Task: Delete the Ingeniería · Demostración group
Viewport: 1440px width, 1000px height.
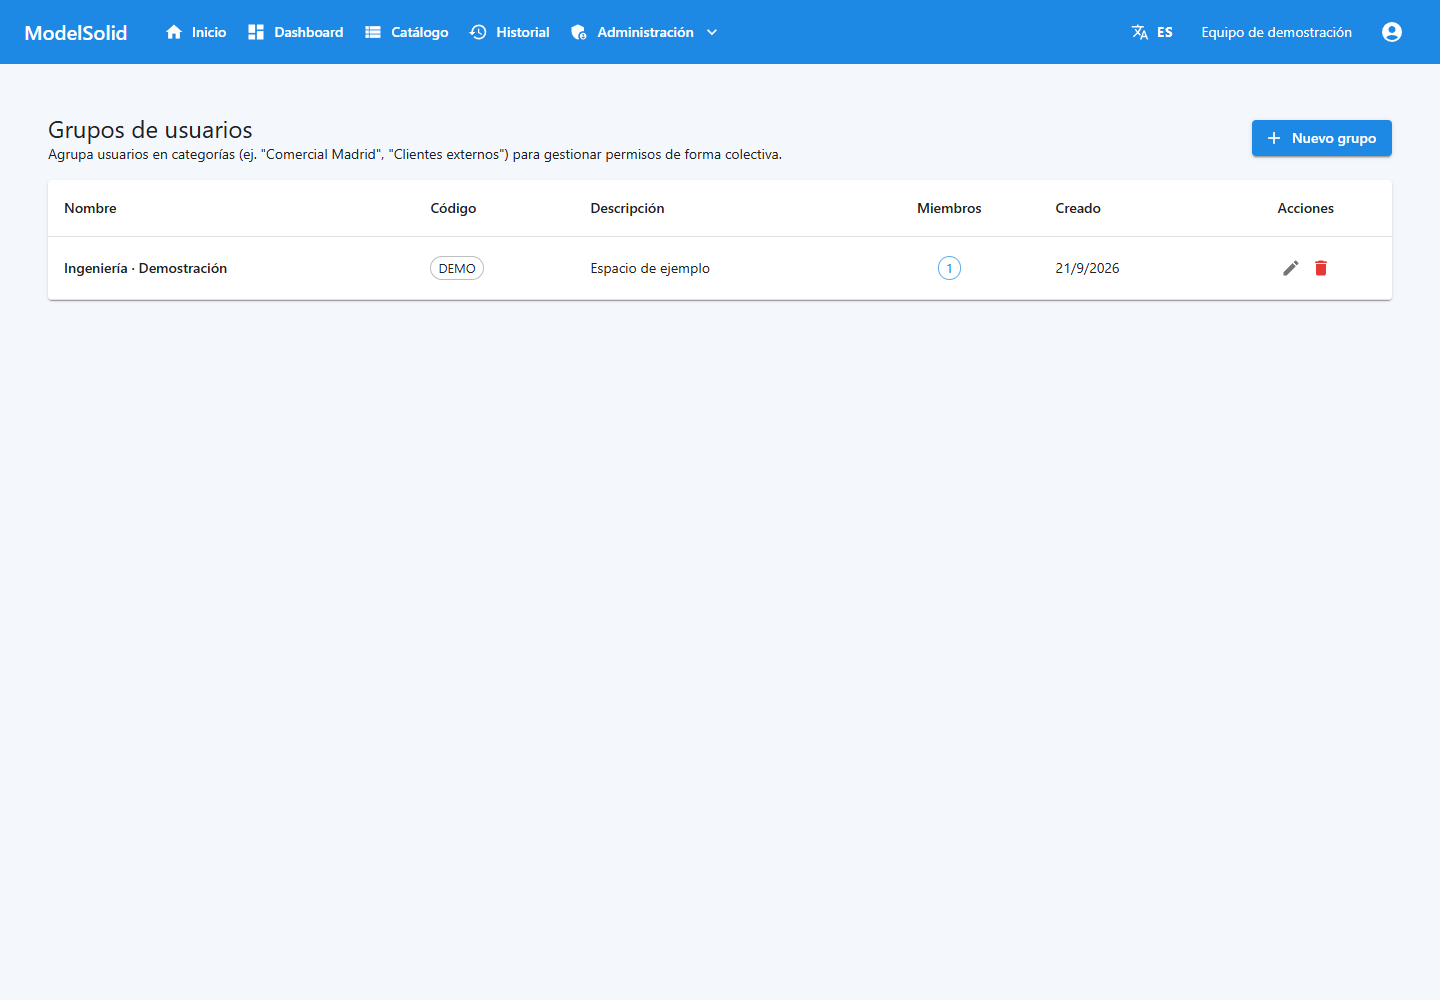Action: click(x=1321, y=268)
